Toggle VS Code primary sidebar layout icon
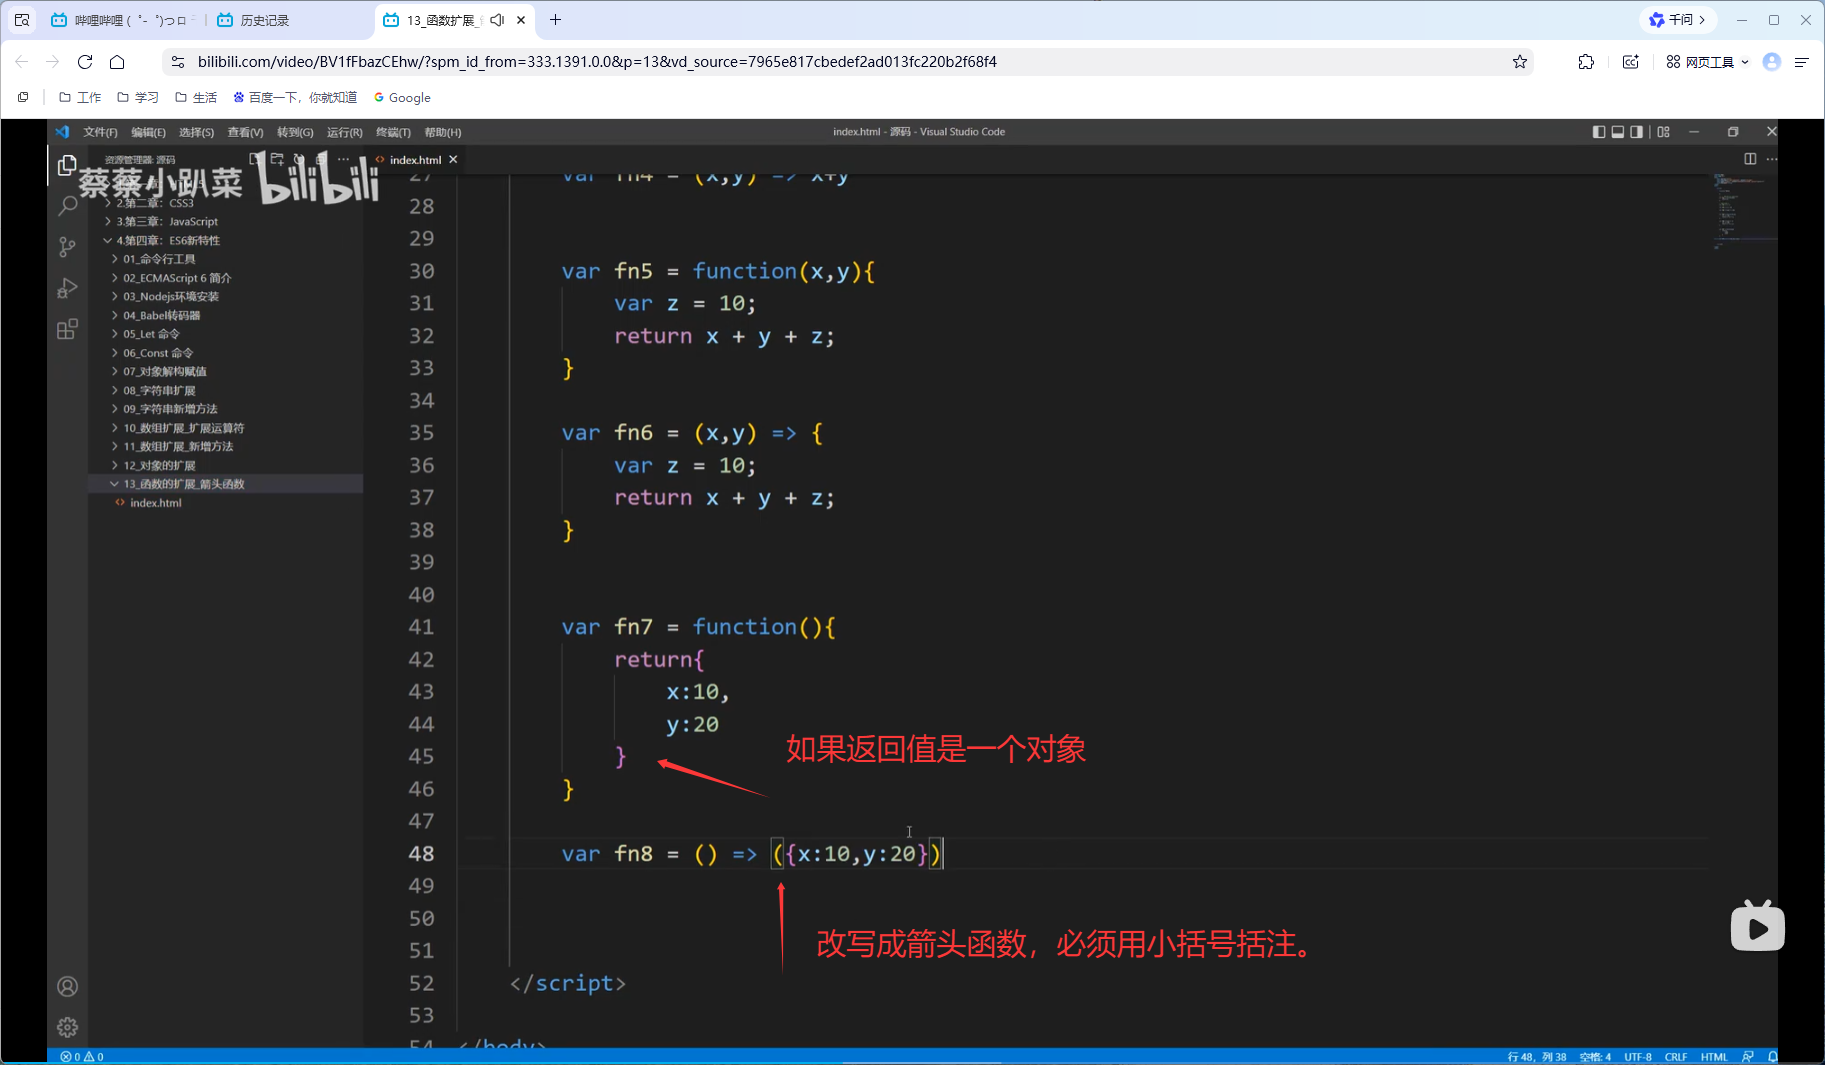Screen dimensions: 1825x1065 [x=1599, y=132]
